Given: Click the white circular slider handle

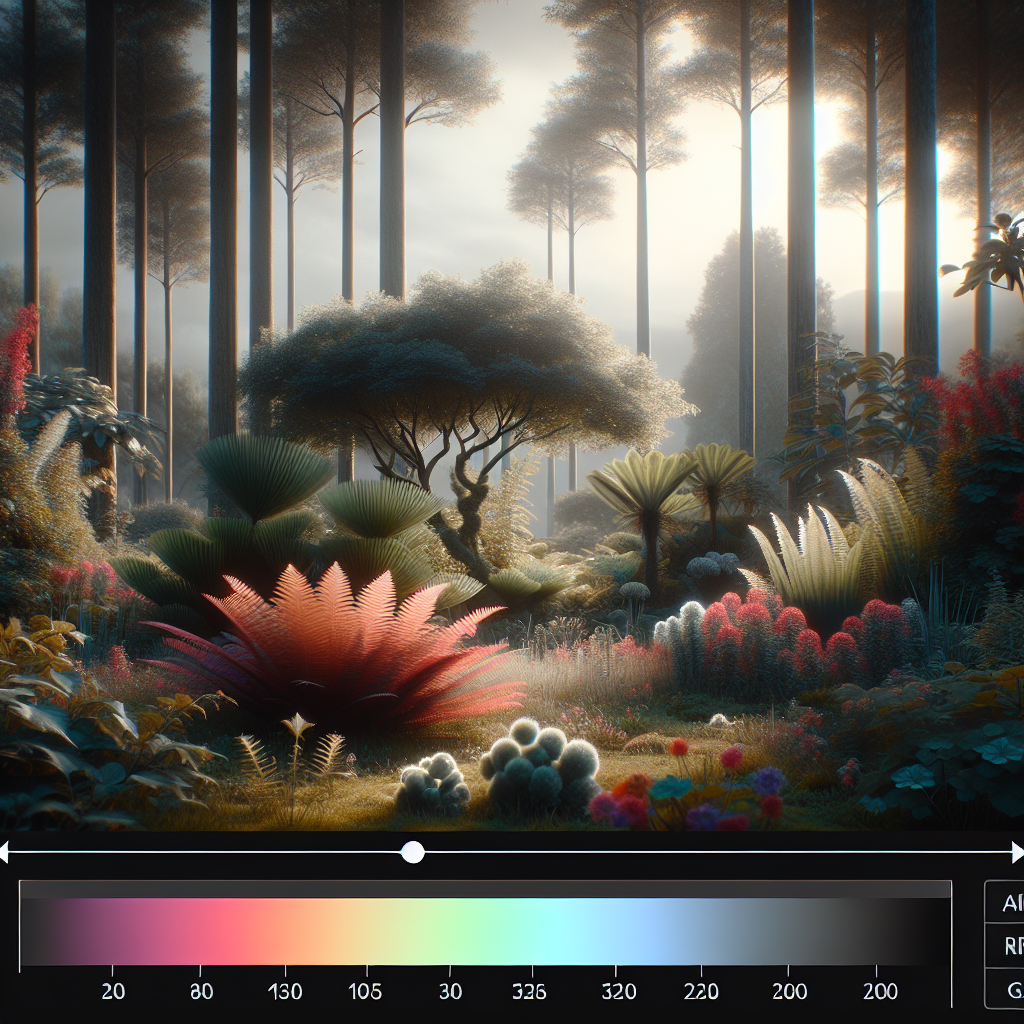Looking at the screenshot, I should point(412,852).
